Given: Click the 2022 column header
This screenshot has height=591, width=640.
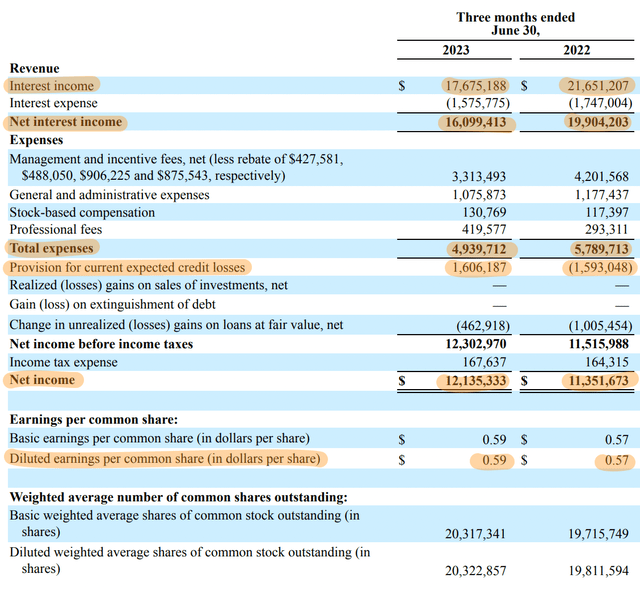Looking at the screenshot, I should (x=577, y=50).
